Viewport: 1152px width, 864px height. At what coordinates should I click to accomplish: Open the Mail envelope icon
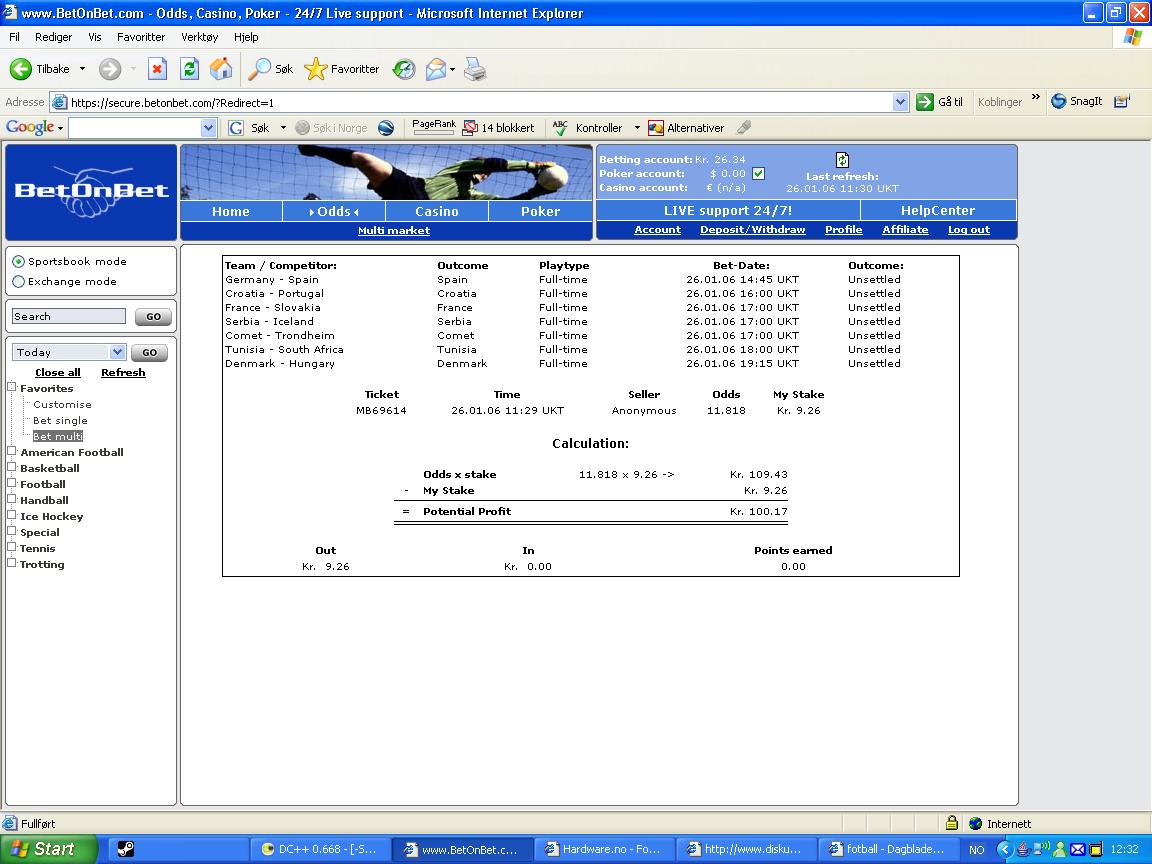pyautogui.click(x=436, y=69)
